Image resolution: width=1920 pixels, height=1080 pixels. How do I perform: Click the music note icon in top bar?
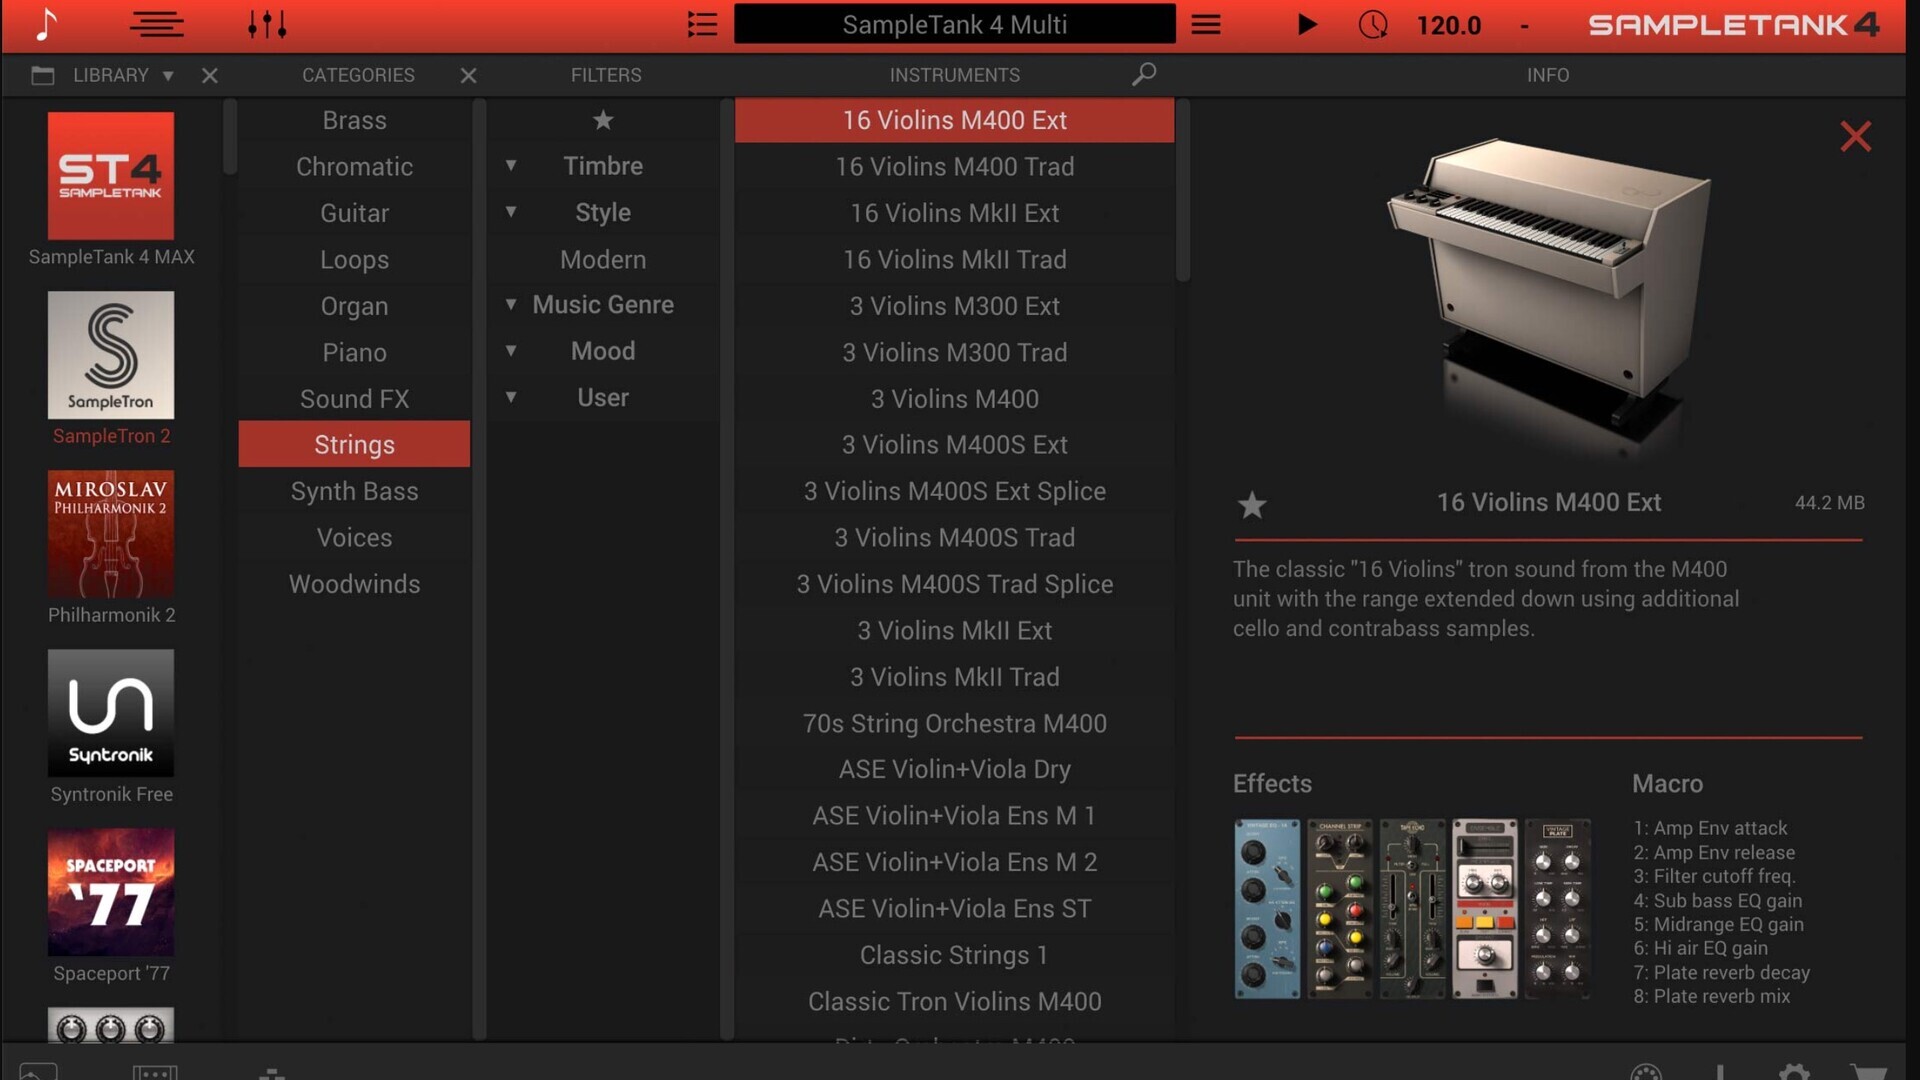[x=45, y=24]
